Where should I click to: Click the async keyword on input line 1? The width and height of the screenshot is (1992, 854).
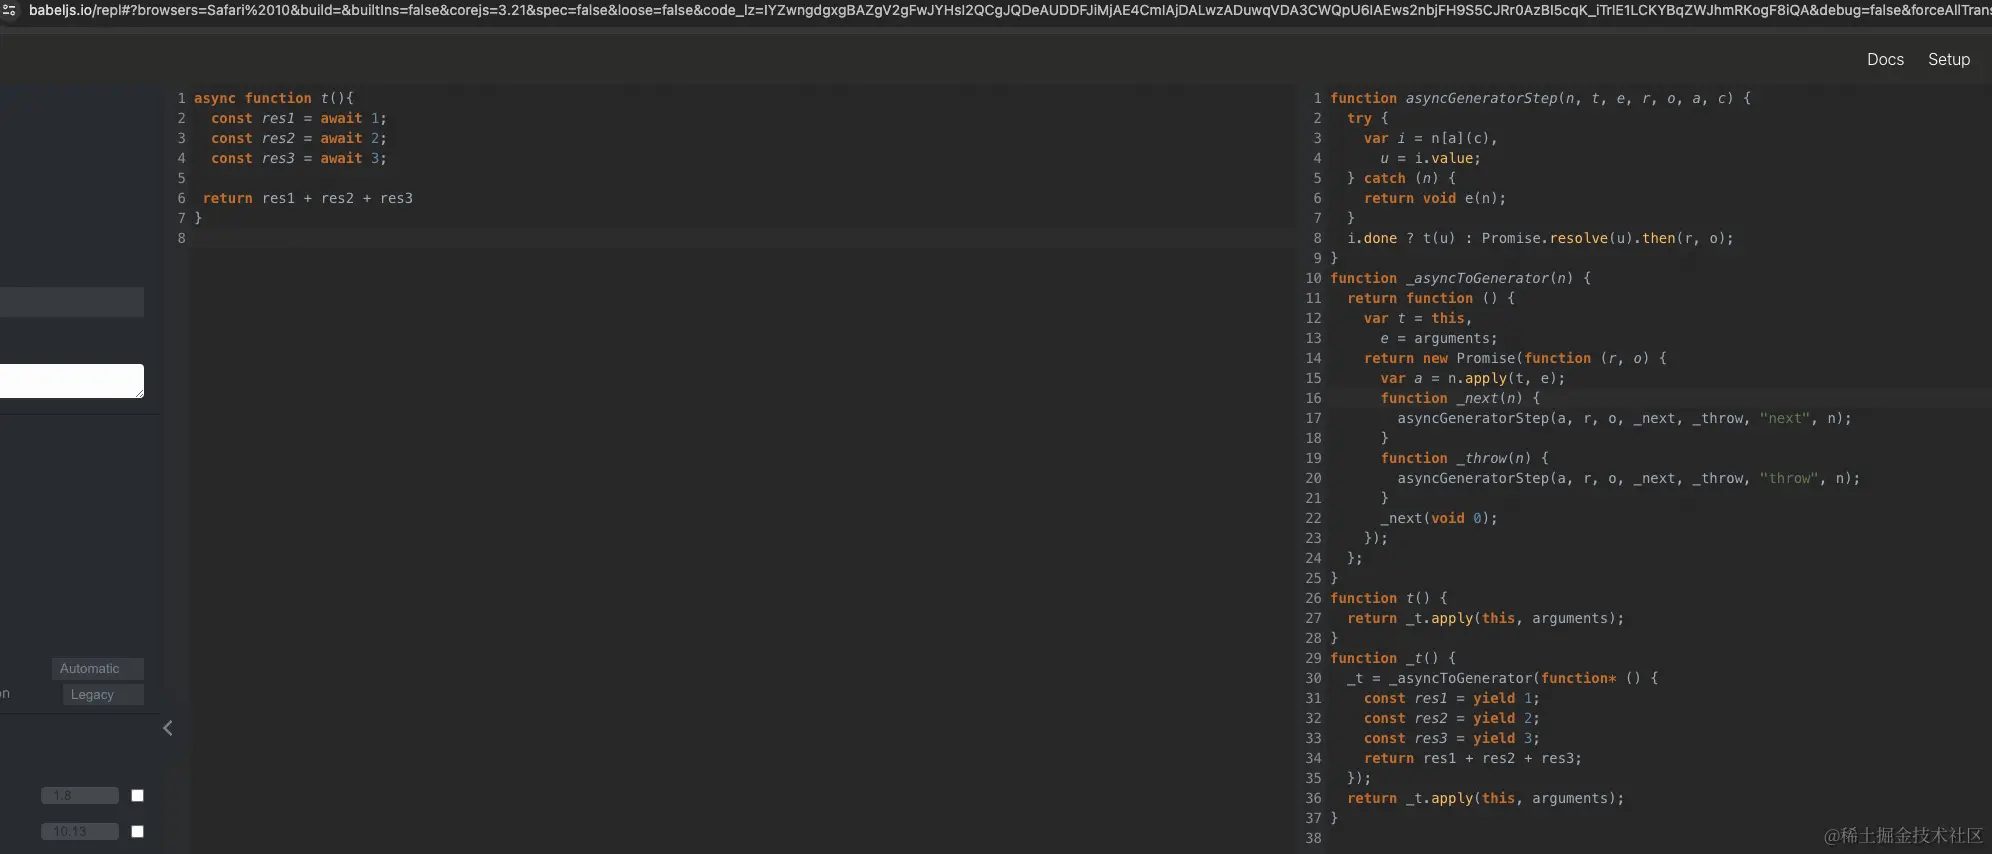pos(215,98)
